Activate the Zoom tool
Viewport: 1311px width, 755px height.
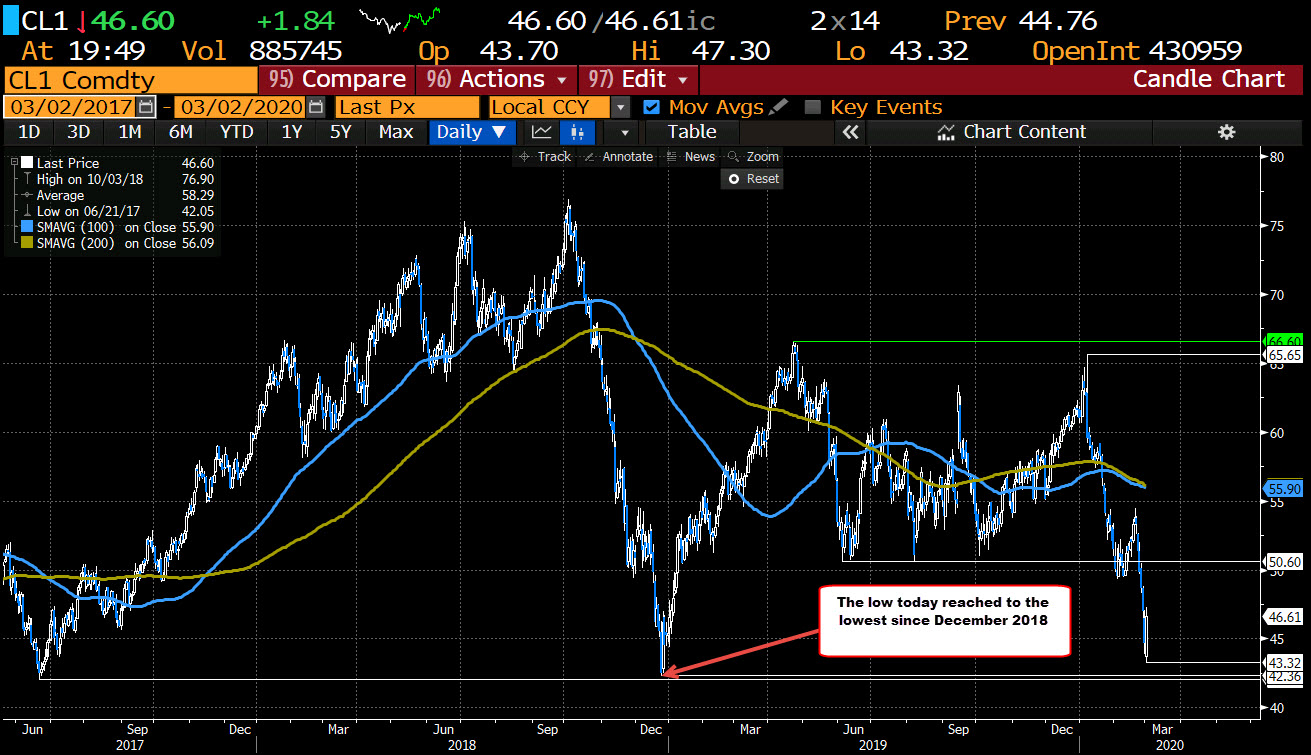pos(753,157)
